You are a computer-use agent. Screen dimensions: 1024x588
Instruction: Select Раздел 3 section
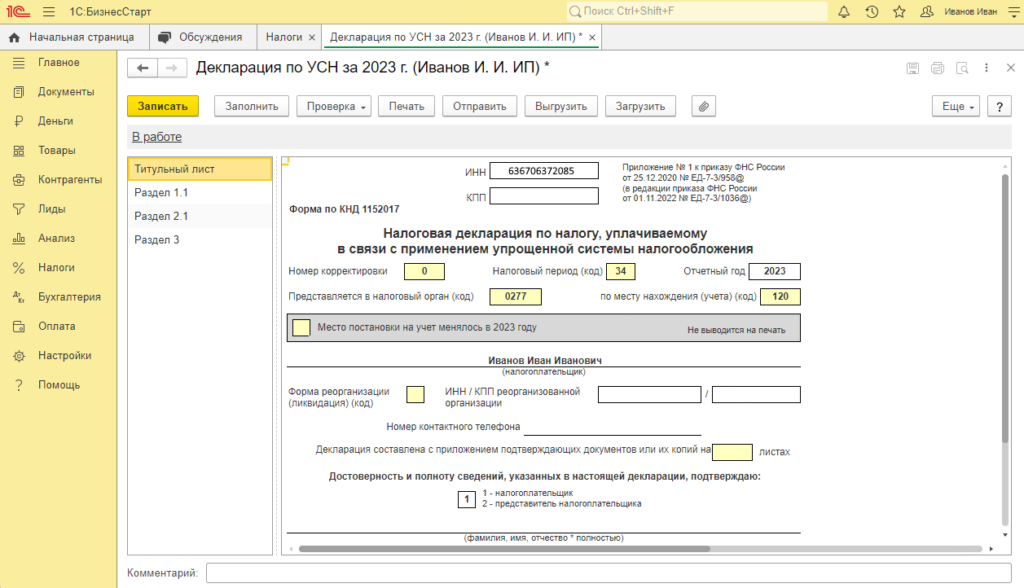pyautogui.click(x=200, y=240)
